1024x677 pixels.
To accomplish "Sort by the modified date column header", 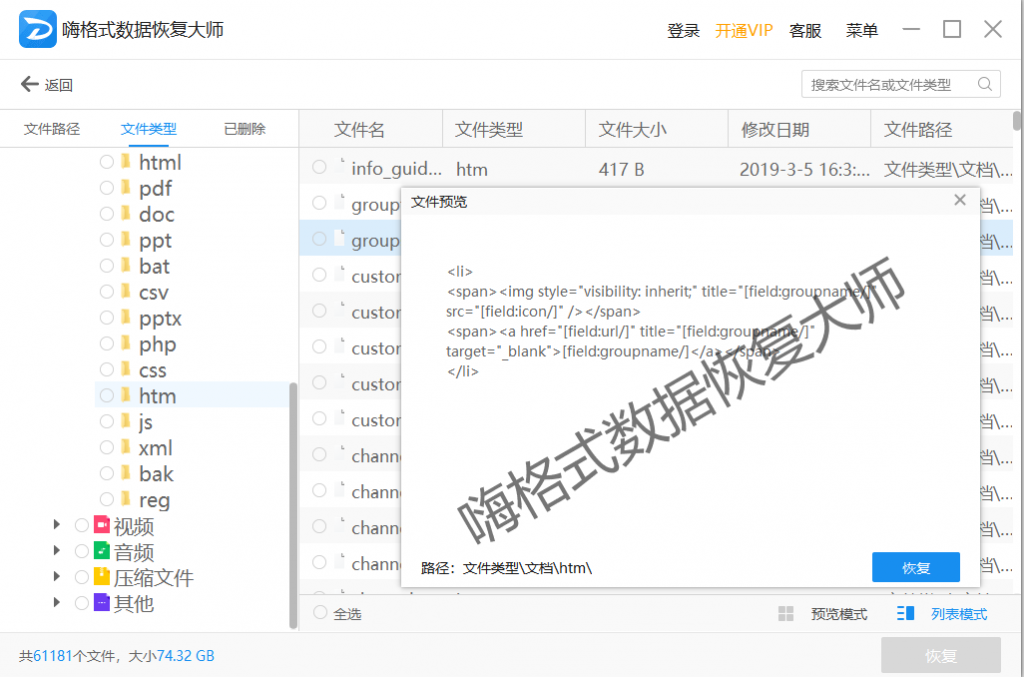I will [775, 129].
